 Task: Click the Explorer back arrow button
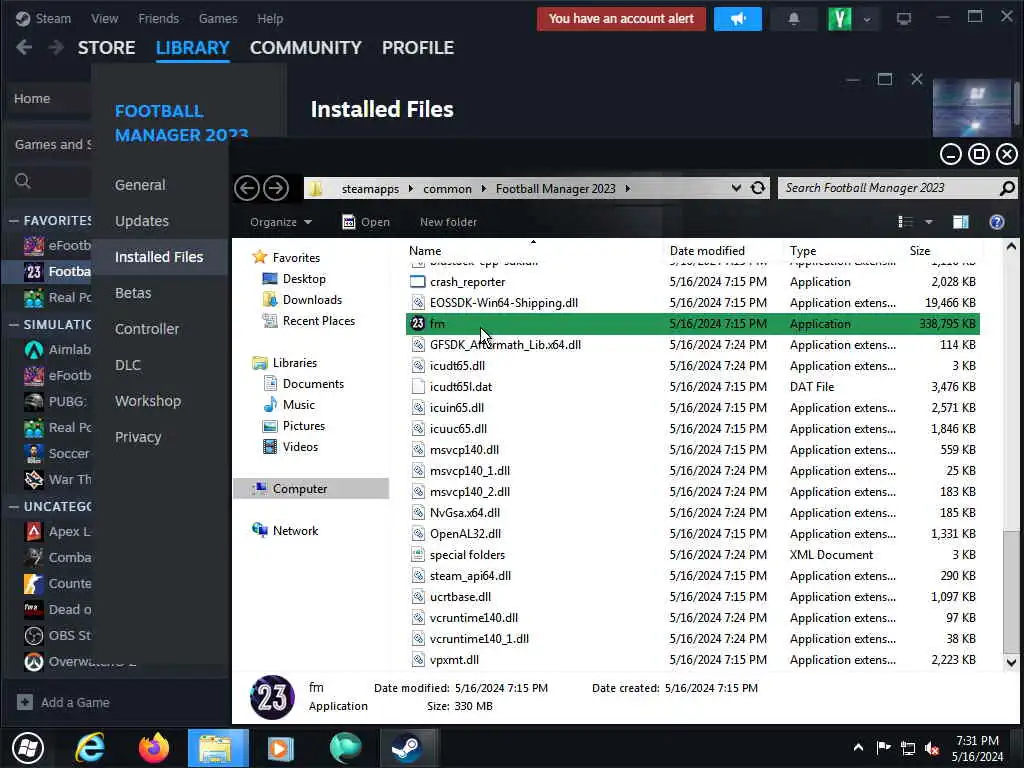coord(247,188)
